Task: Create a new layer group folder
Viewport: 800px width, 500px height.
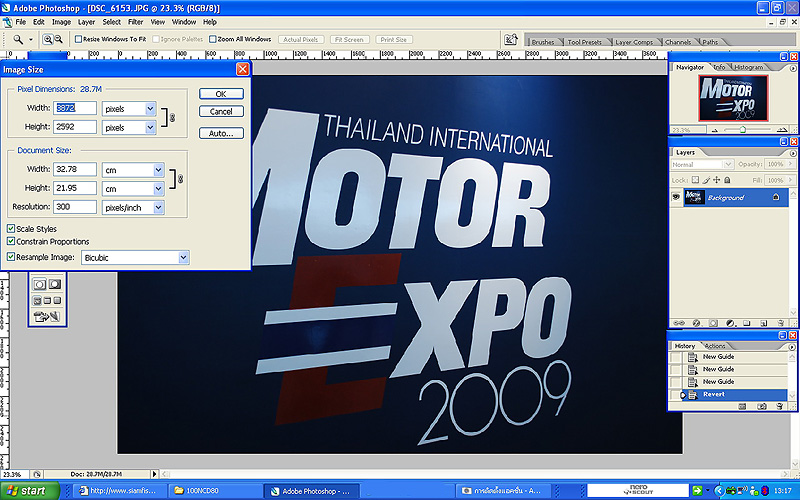Action: click(x=746, y=323)
